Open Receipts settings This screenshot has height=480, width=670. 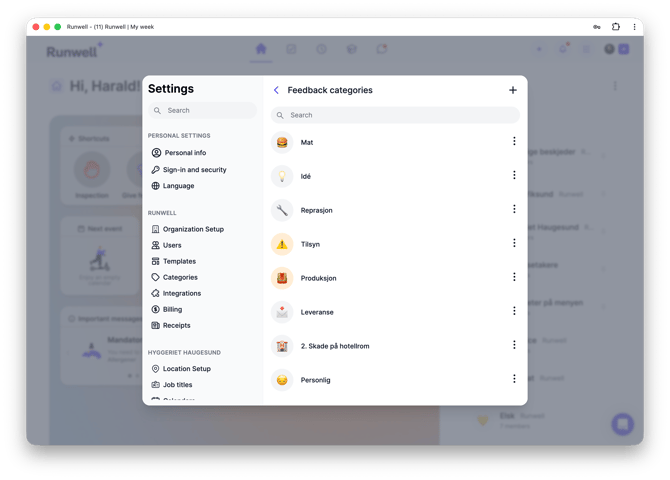(x=171, y=325)
